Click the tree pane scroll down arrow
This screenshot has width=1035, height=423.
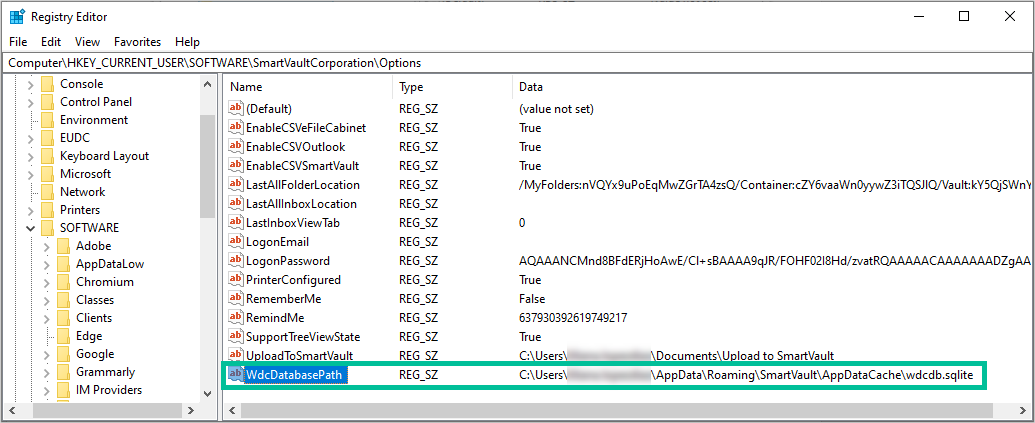click(208, 393)
